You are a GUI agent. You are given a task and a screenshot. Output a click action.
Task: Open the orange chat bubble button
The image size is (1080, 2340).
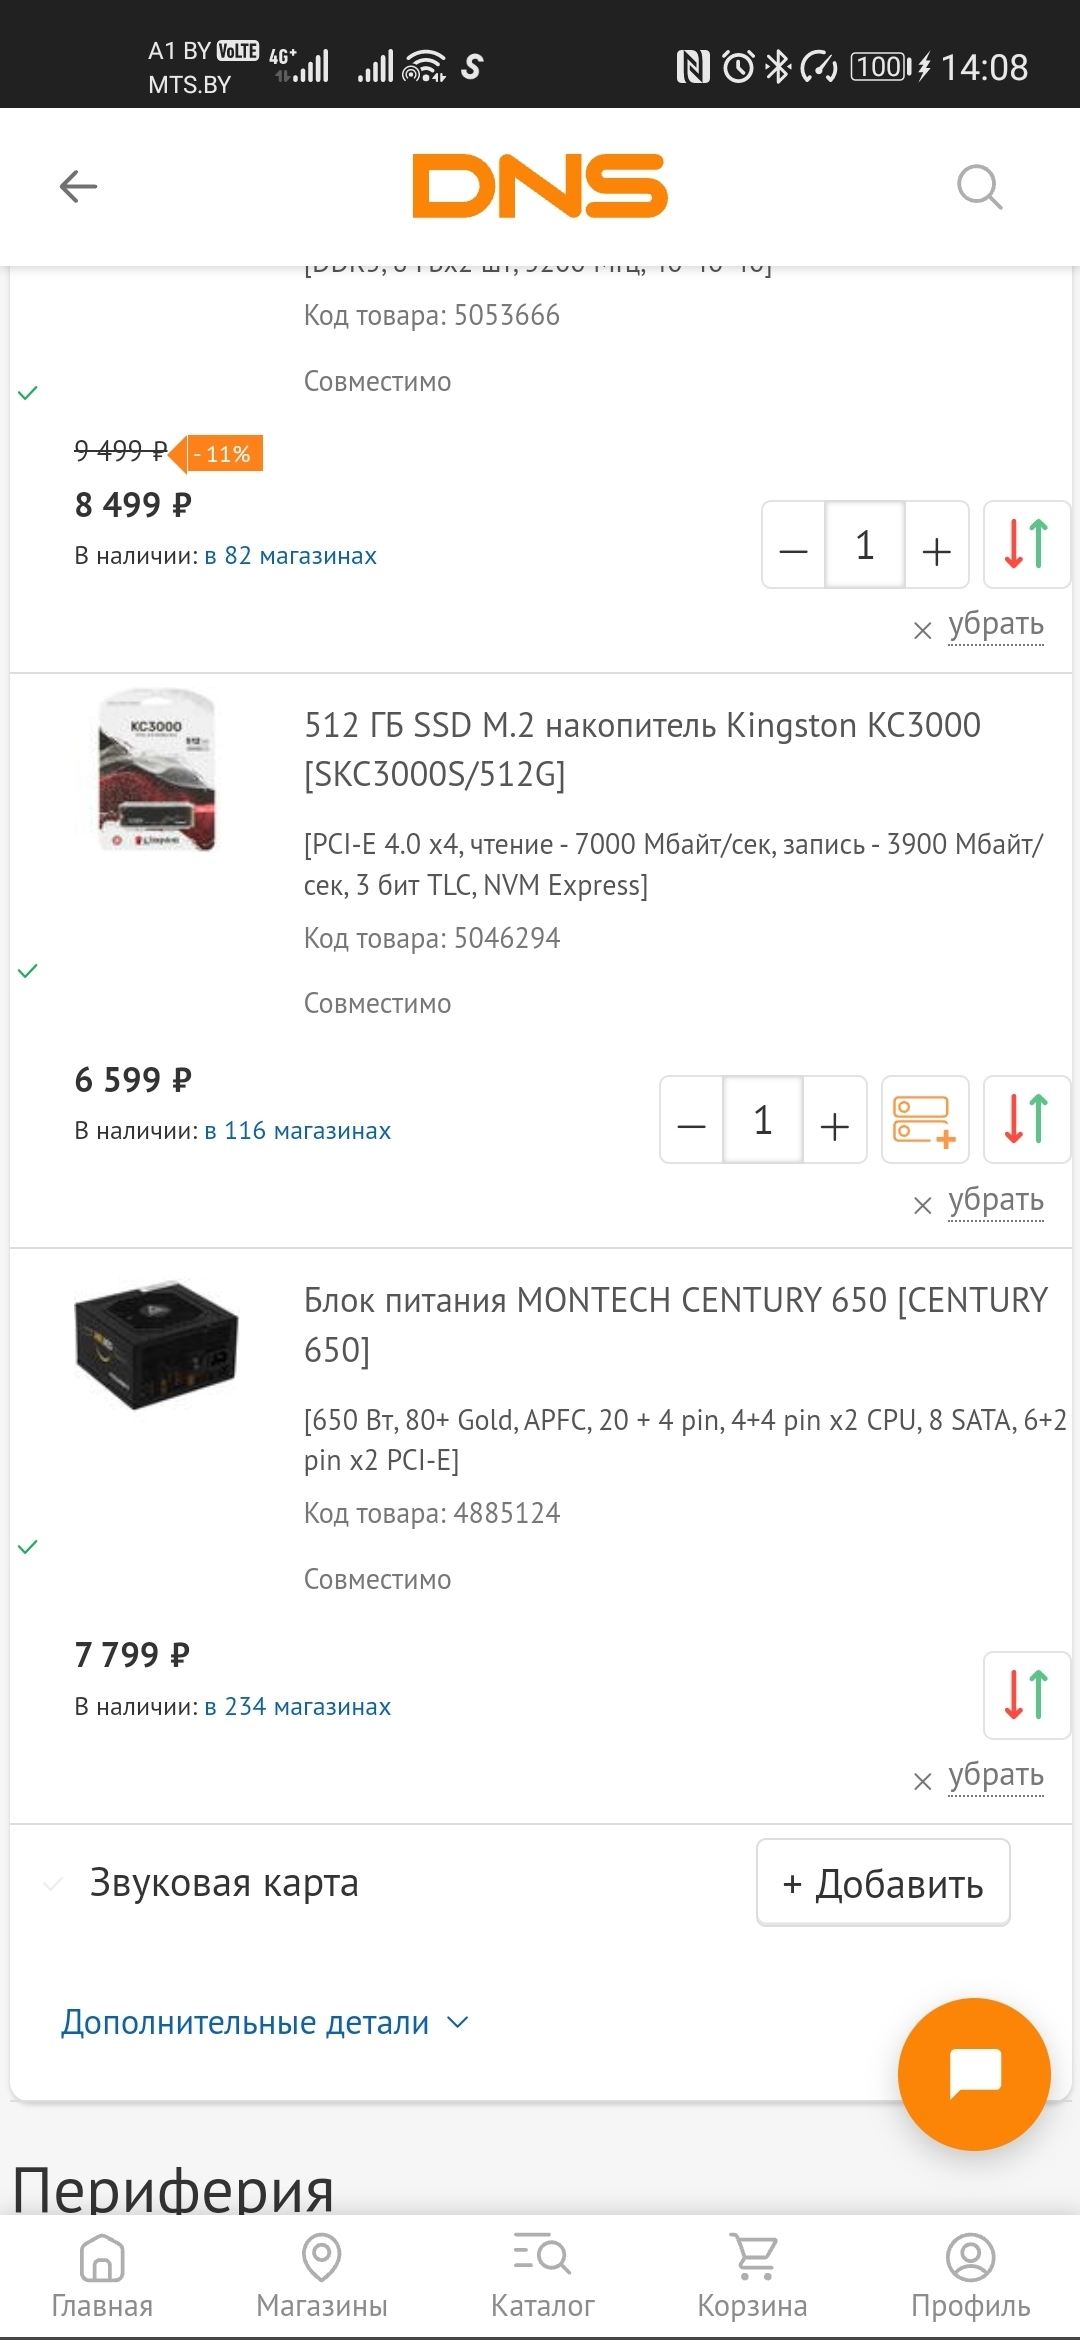974,2074
